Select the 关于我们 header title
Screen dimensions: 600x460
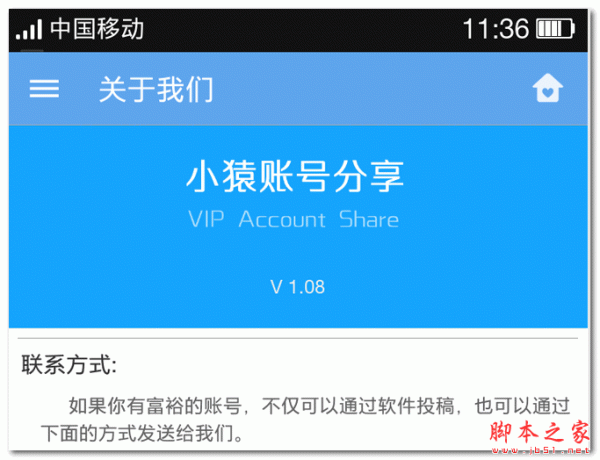point(156,89)
